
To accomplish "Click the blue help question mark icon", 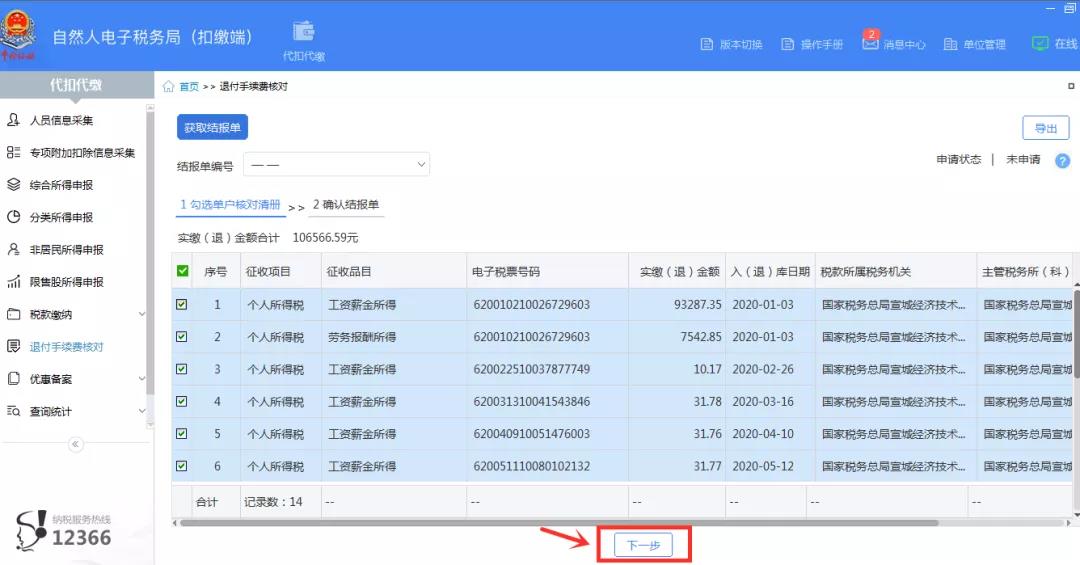I will pos(1063,161).
